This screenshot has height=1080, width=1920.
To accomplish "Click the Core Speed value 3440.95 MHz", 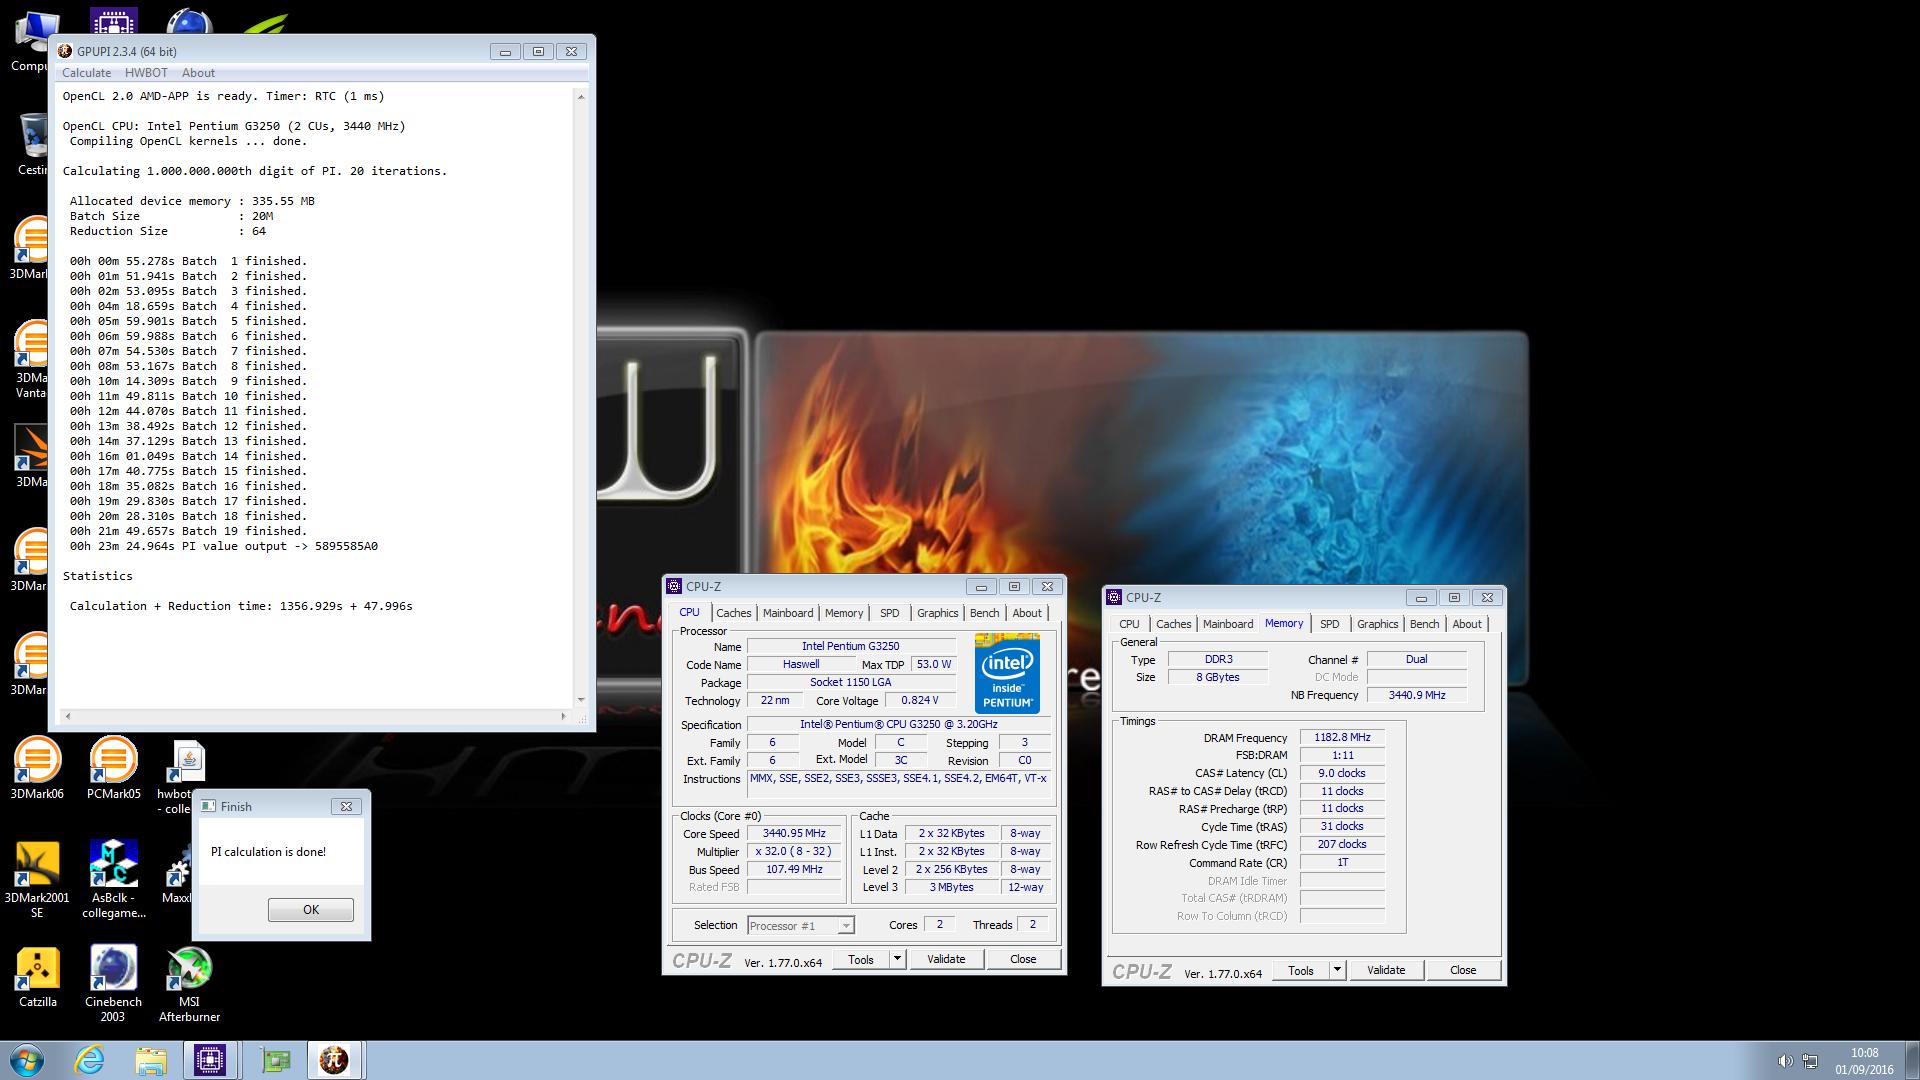I will click(x=795, y=833).
